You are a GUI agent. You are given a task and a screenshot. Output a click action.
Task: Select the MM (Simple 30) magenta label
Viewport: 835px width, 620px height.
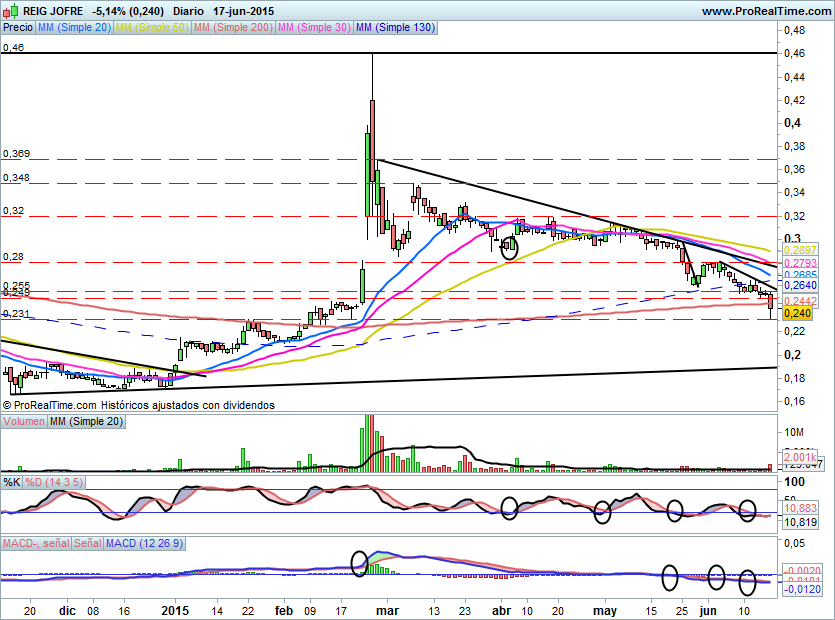[x=315, y=28]
